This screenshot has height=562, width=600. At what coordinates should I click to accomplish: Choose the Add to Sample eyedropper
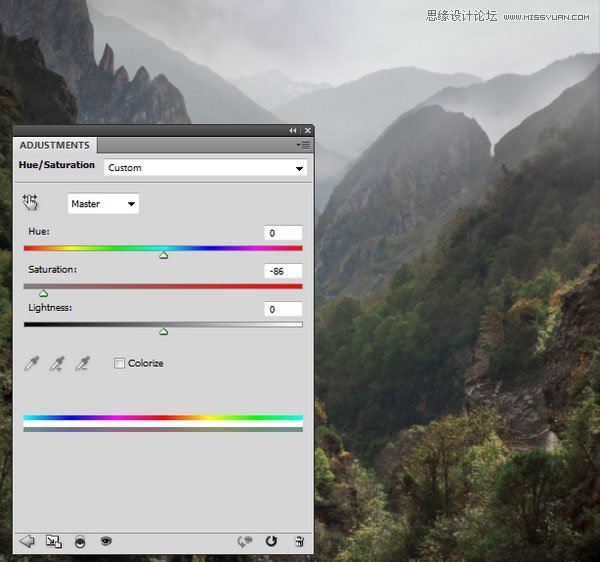57,363
